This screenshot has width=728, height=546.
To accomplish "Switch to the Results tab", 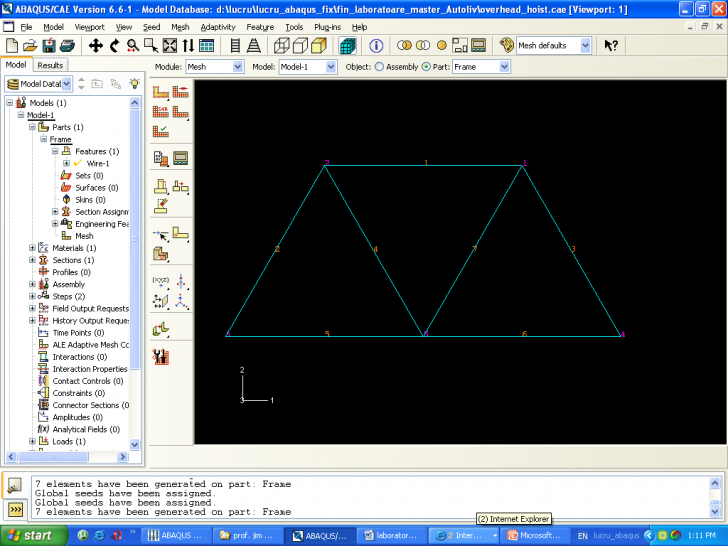I will (50, 65).
